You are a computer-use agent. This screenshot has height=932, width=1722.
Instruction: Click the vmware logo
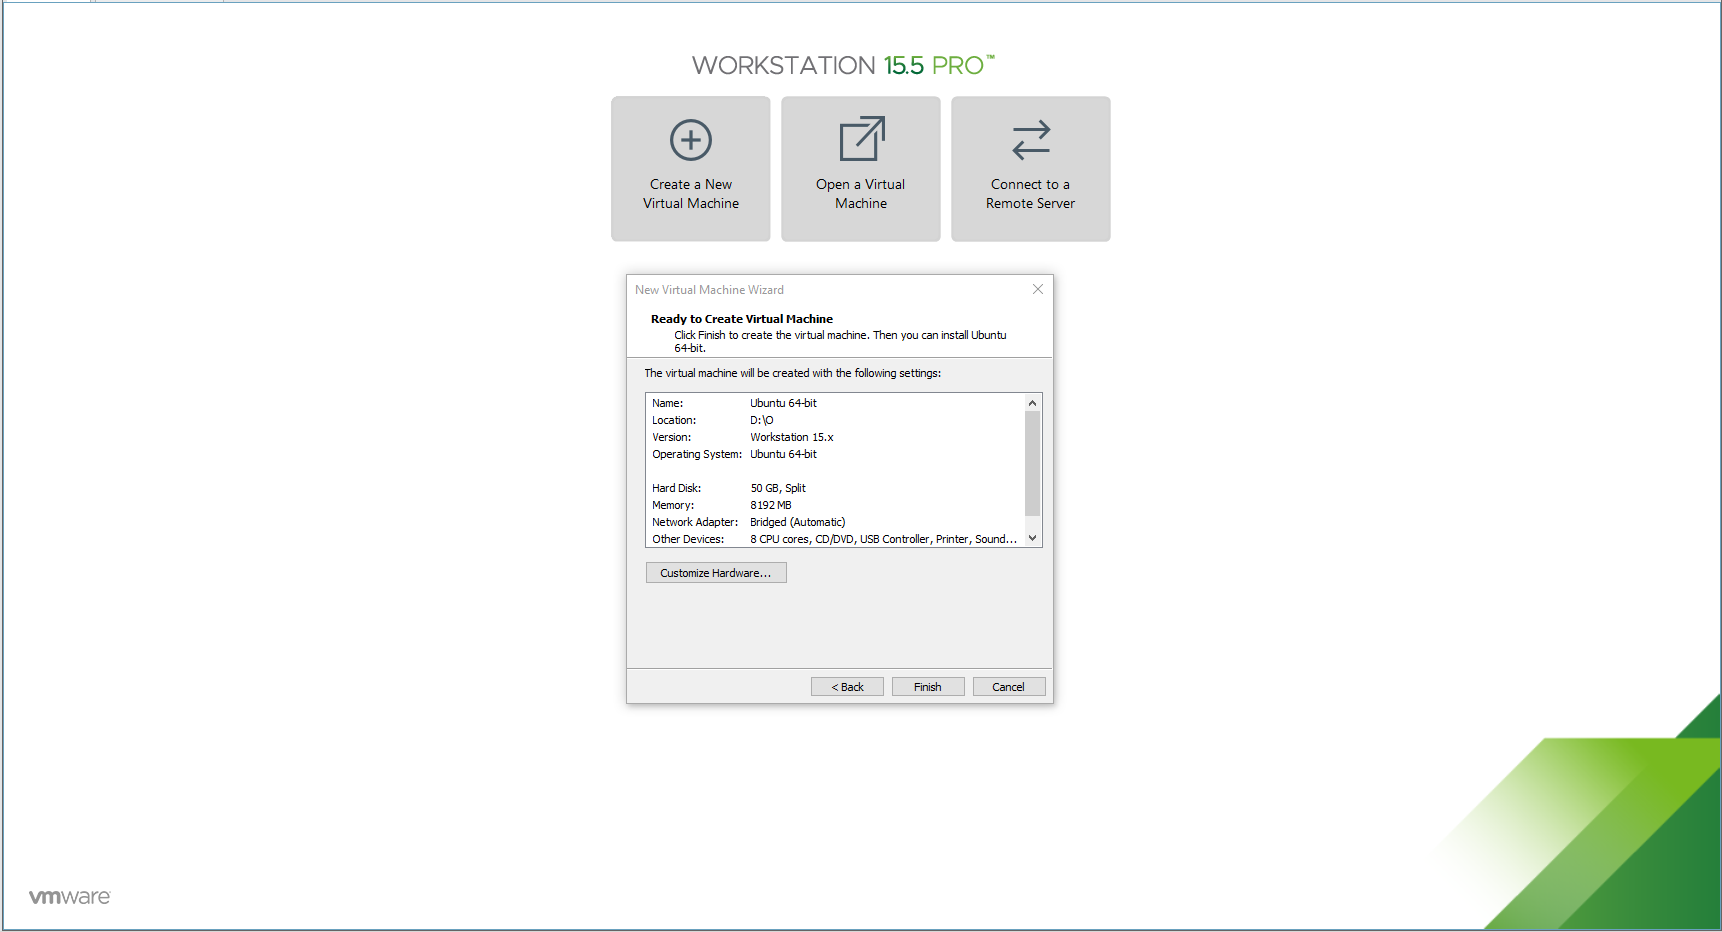click(x=70, y=896)
